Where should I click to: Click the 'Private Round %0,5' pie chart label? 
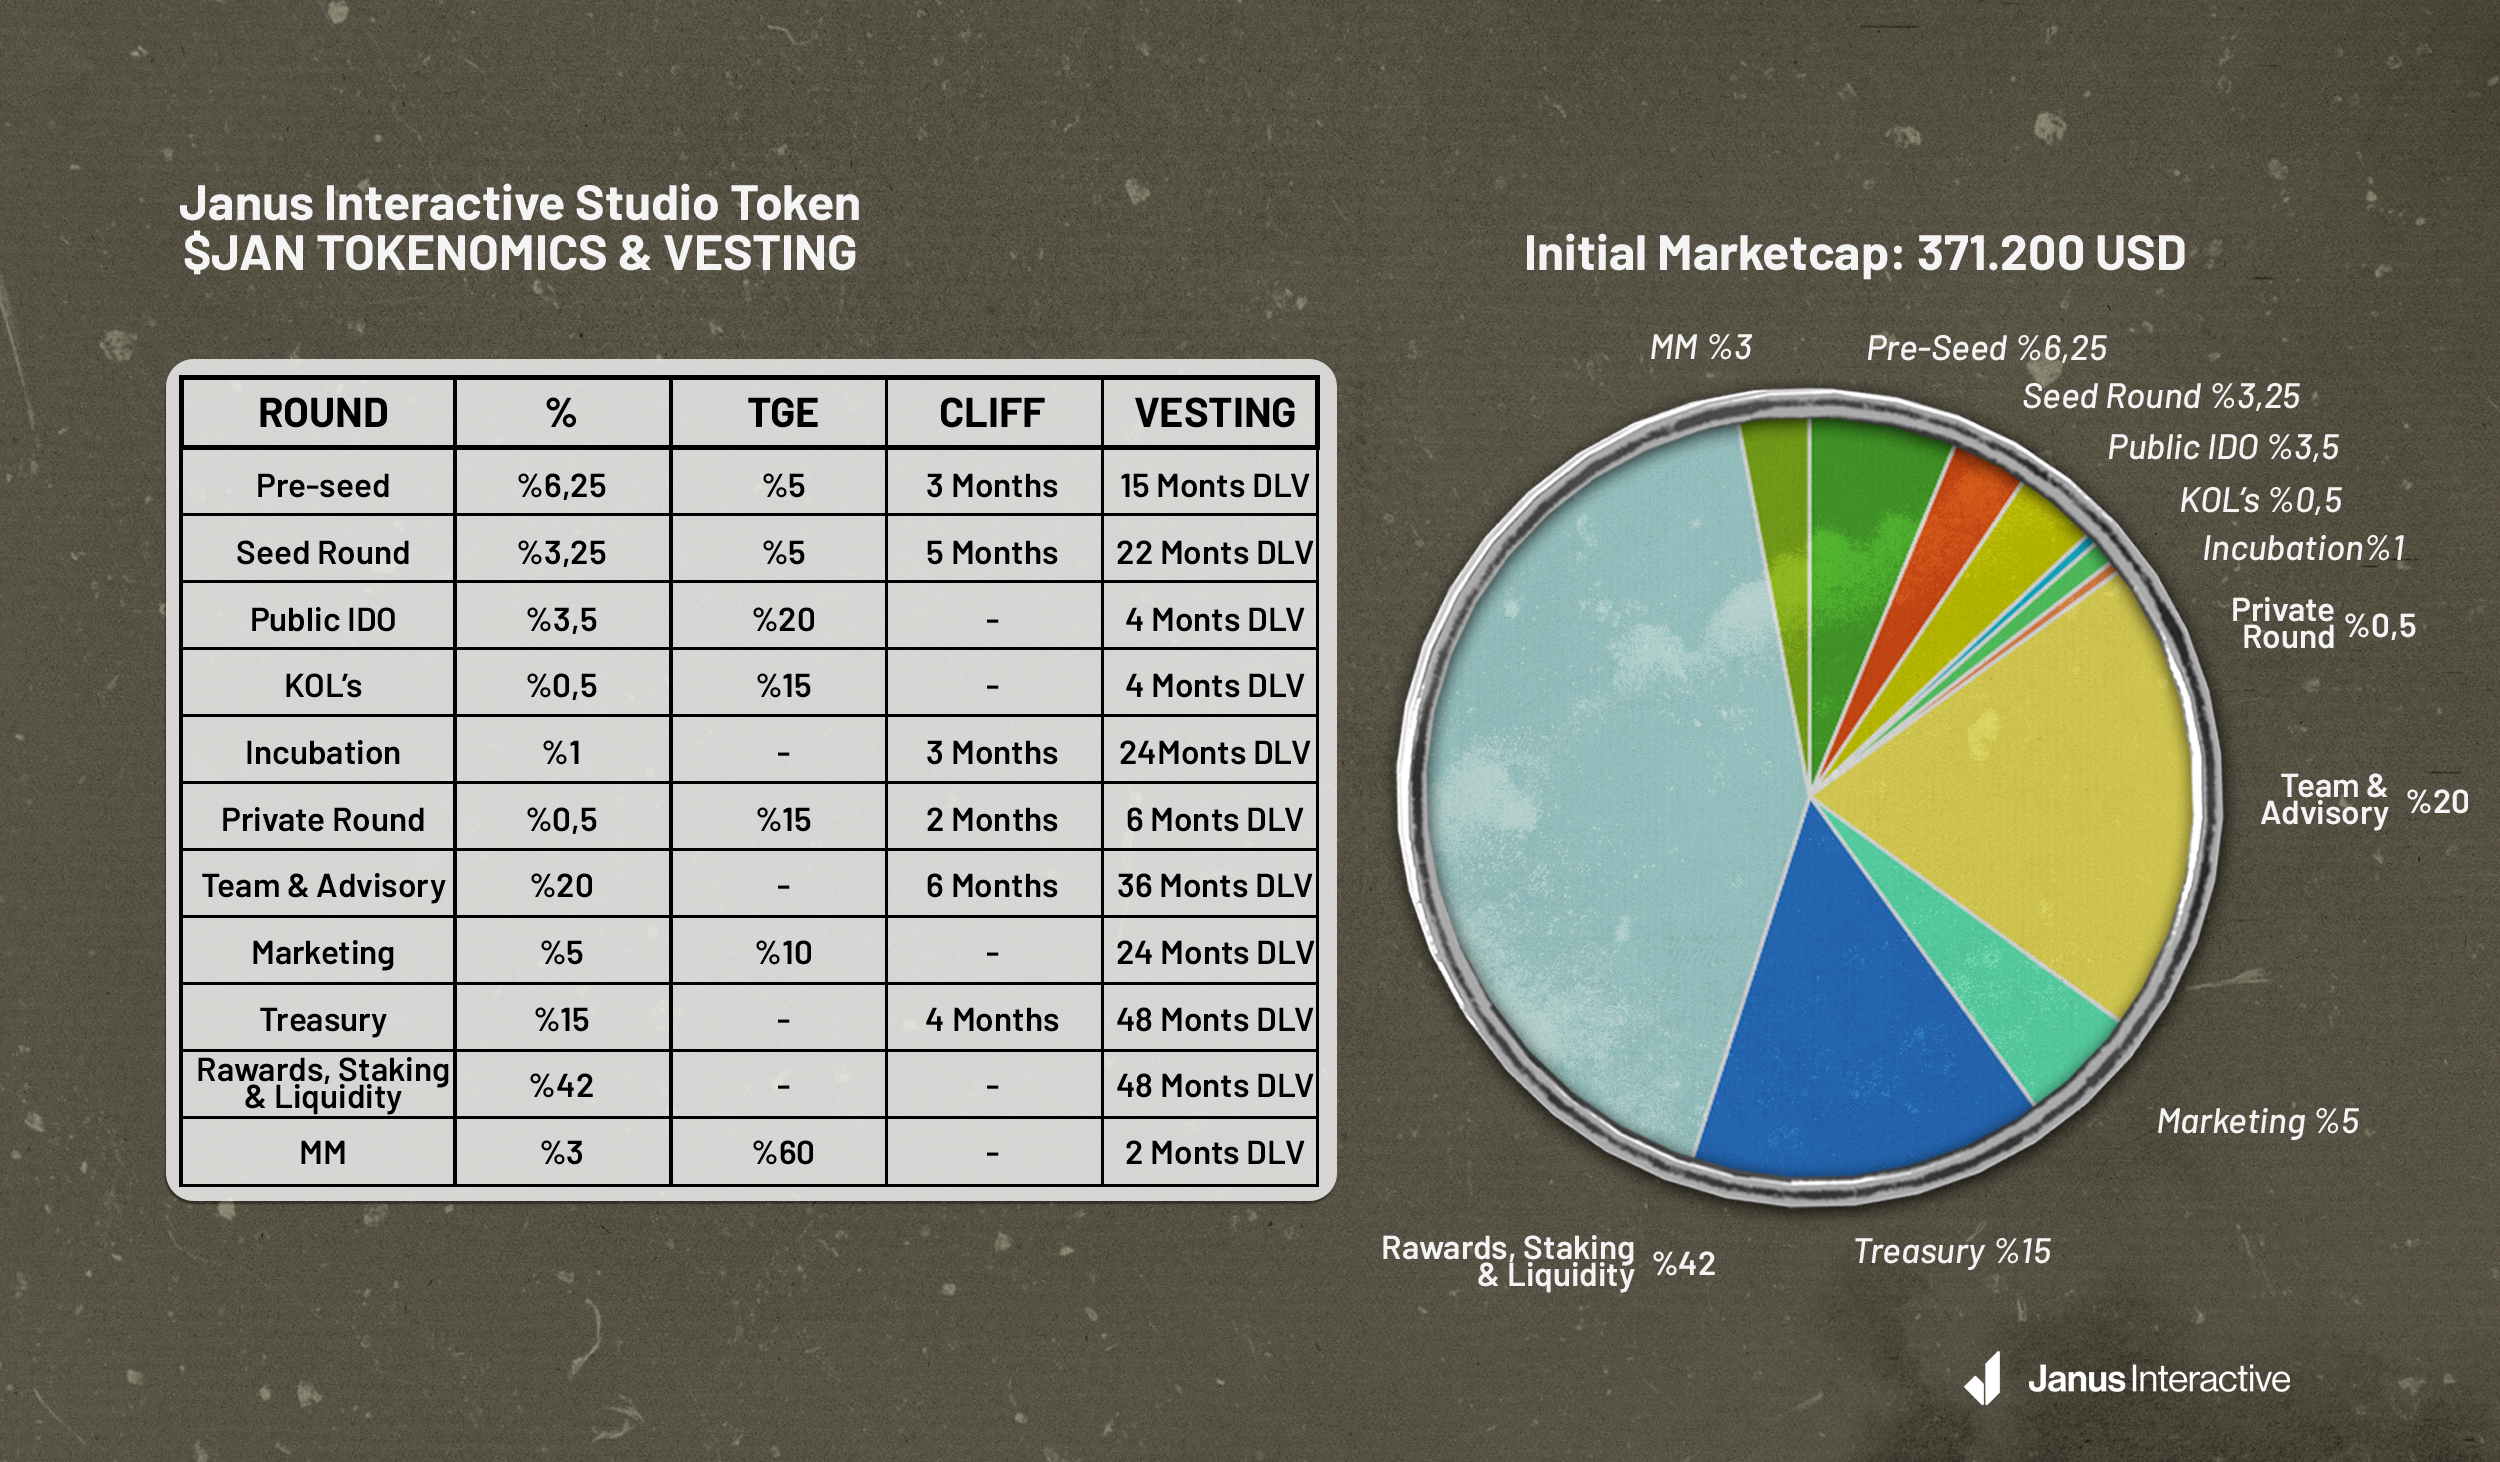tap(2323, 624)
